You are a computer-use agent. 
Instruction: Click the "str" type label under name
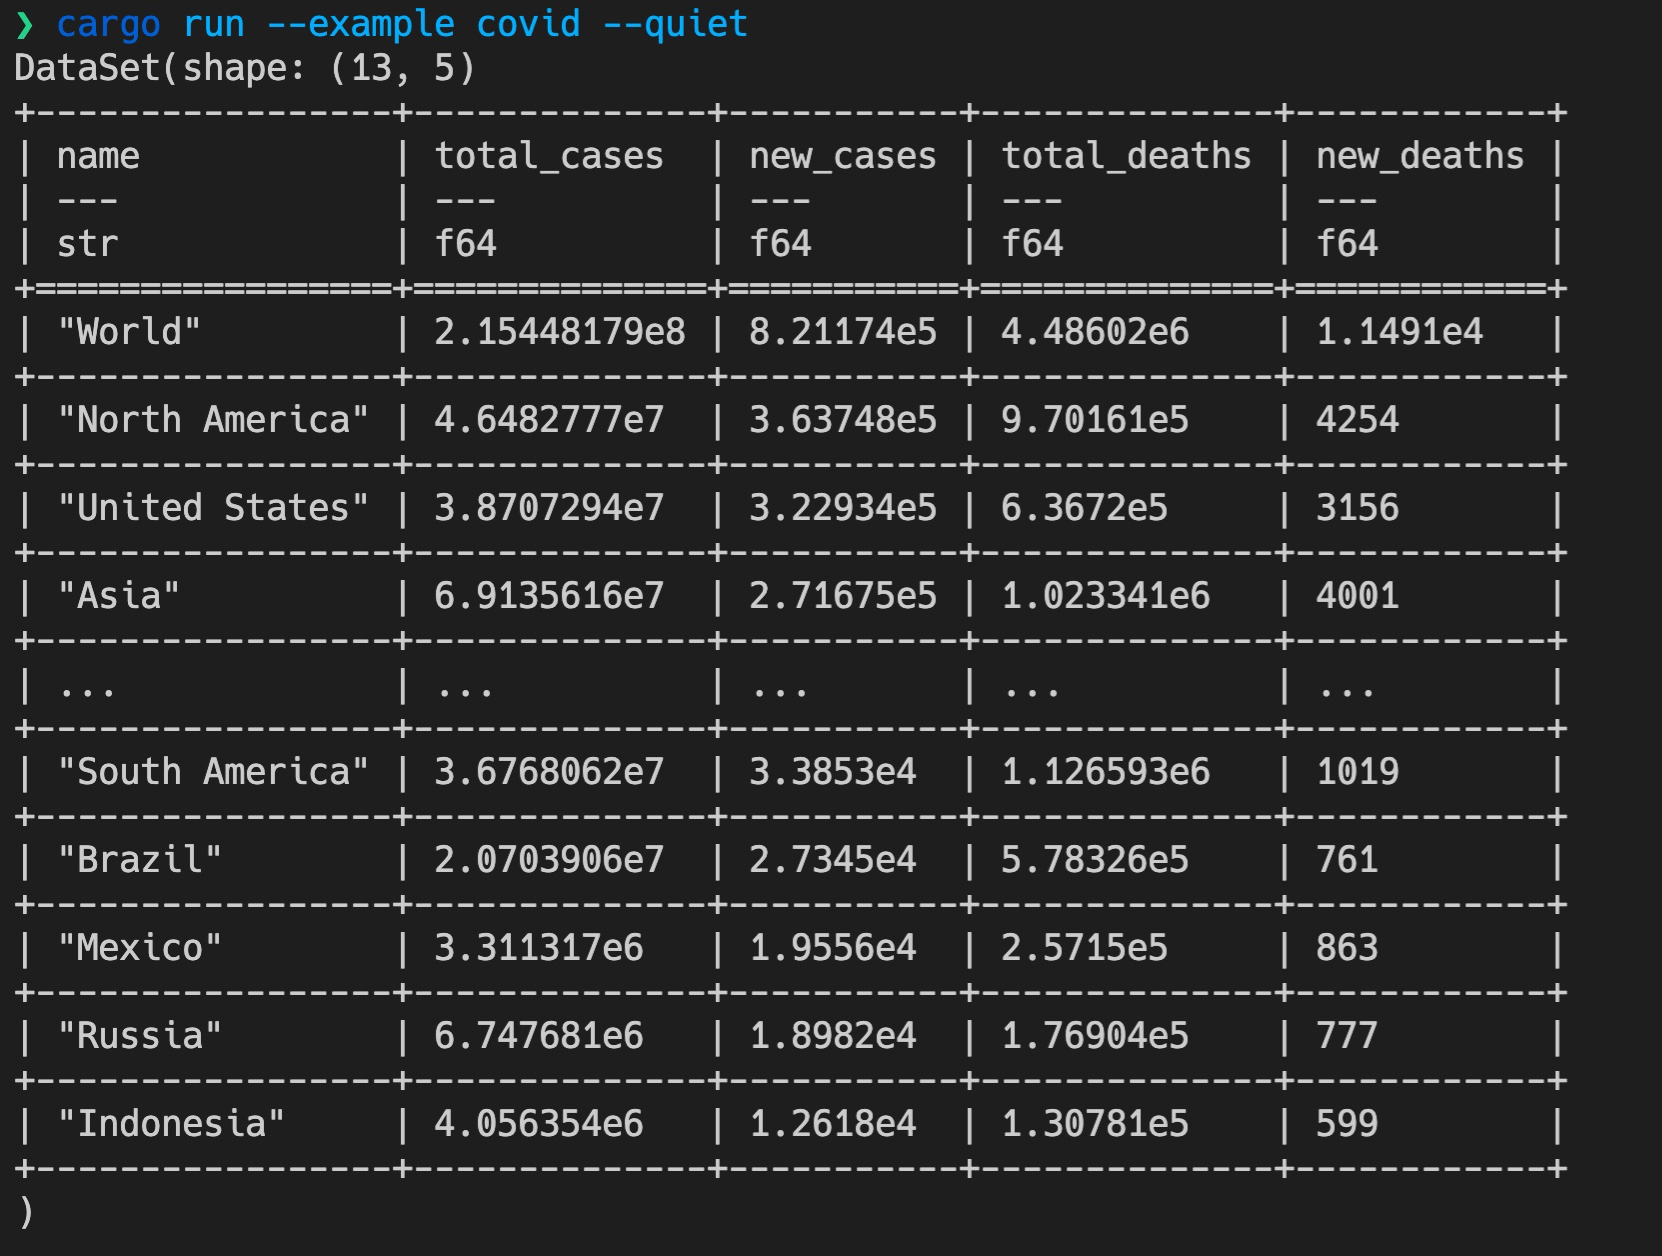point(87,244)
